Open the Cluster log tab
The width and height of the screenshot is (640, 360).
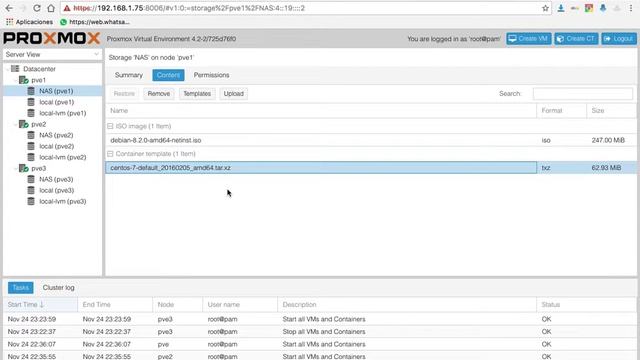click(58, 287)
